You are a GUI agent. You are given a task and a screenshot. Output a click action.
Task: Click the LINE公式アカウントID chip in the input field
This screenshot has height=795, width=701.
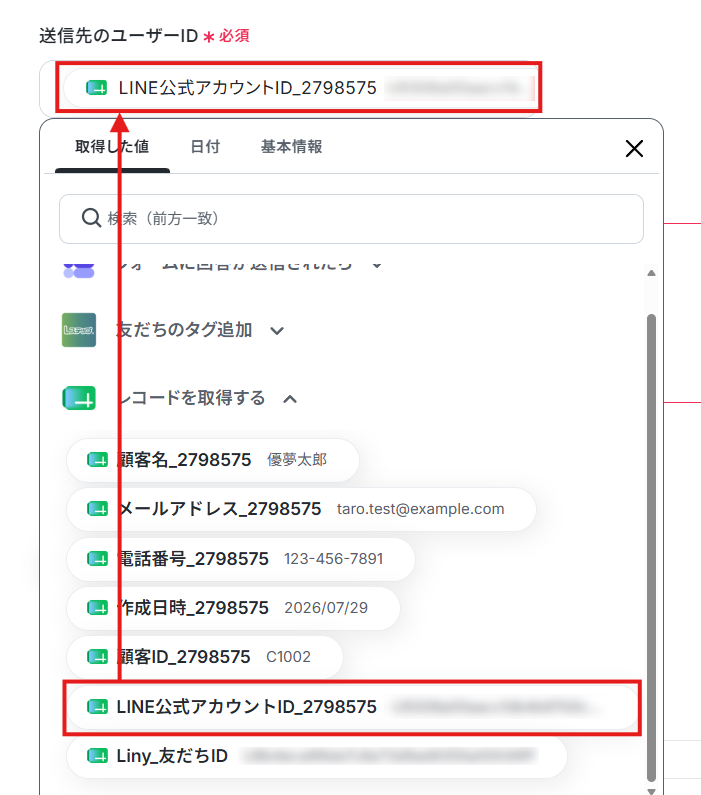coord(299,88)
